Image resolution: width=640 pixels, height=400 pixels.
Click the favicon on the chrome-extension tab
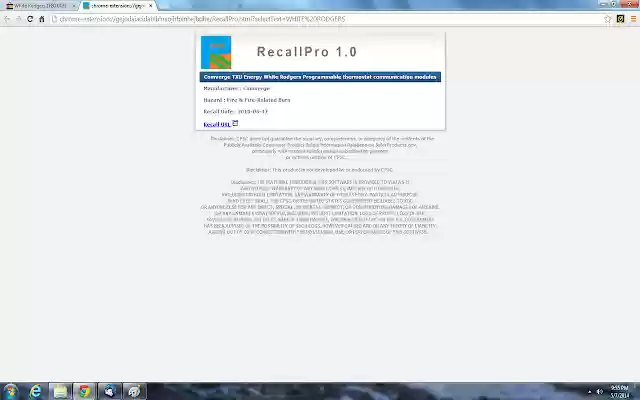coord(86,6)
